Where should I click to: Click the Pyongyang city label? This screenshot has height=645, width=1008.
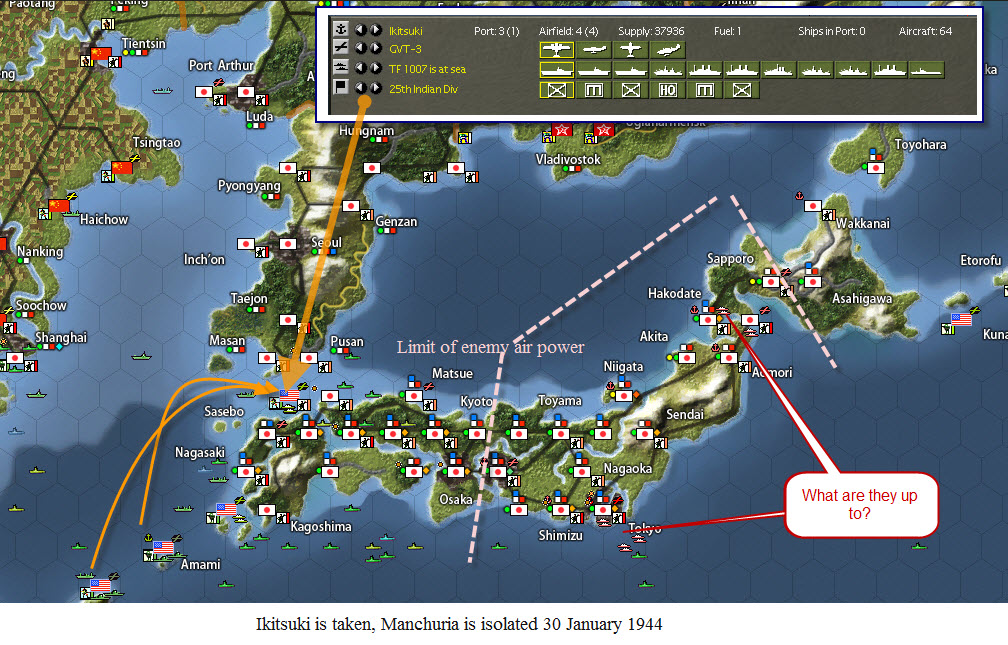point(249,186)
